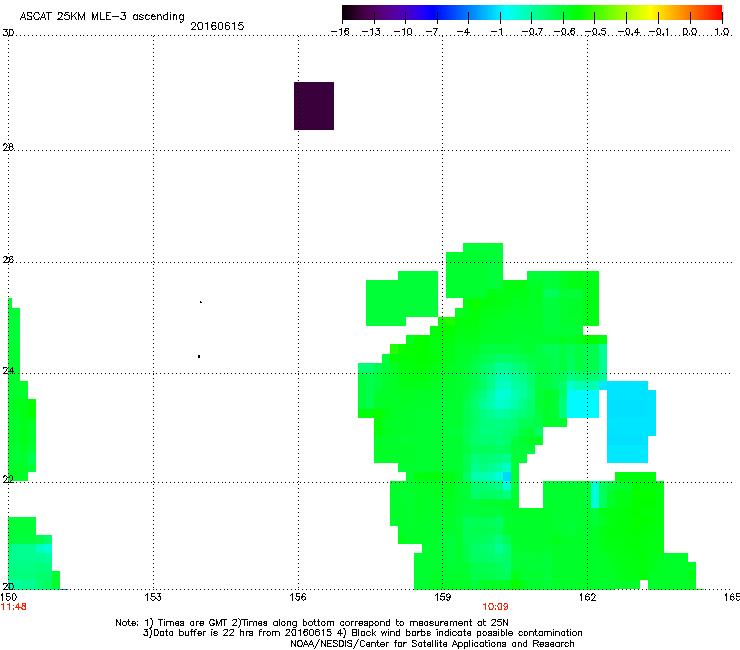The image size is (740, 650).
Task: Click the isolated cyan patch east of 162
Action: pos(631,422)
